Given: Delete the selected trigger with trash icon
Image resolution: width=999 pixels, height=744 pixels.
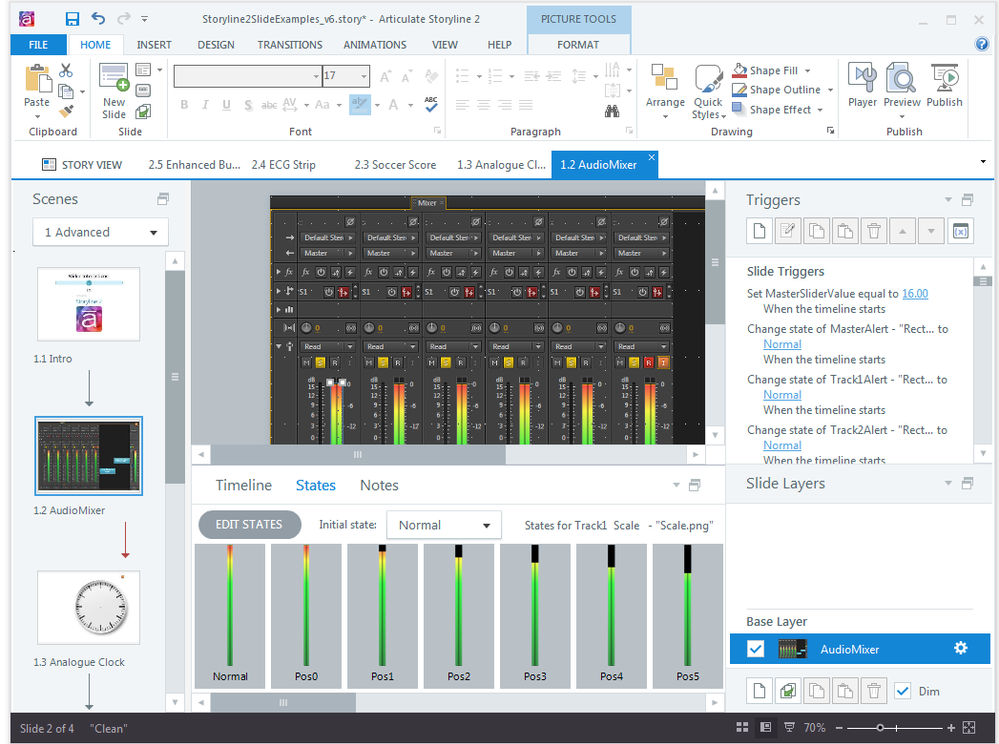Looking at the screenshot, I should tap(874, 231).
